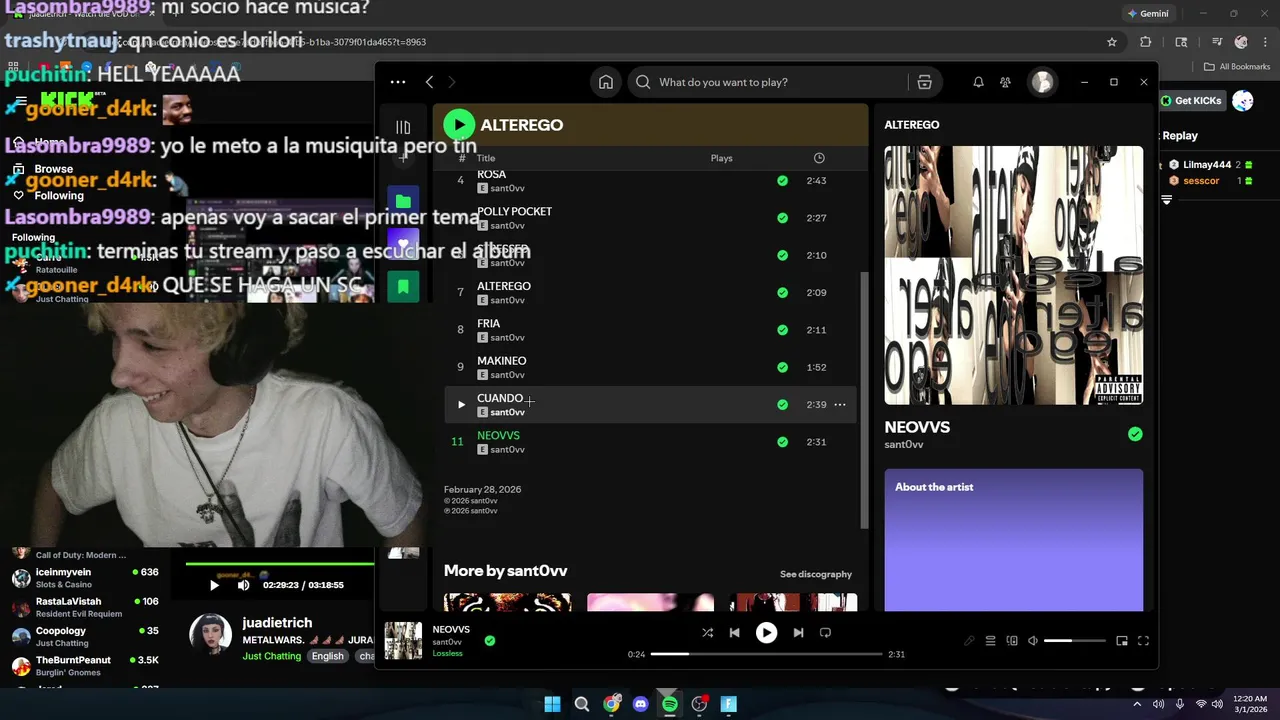This screenshot has height=720, width=1280.
Task: Mute the Kick VOD with its speaker icon
Action: pos(243,585)
